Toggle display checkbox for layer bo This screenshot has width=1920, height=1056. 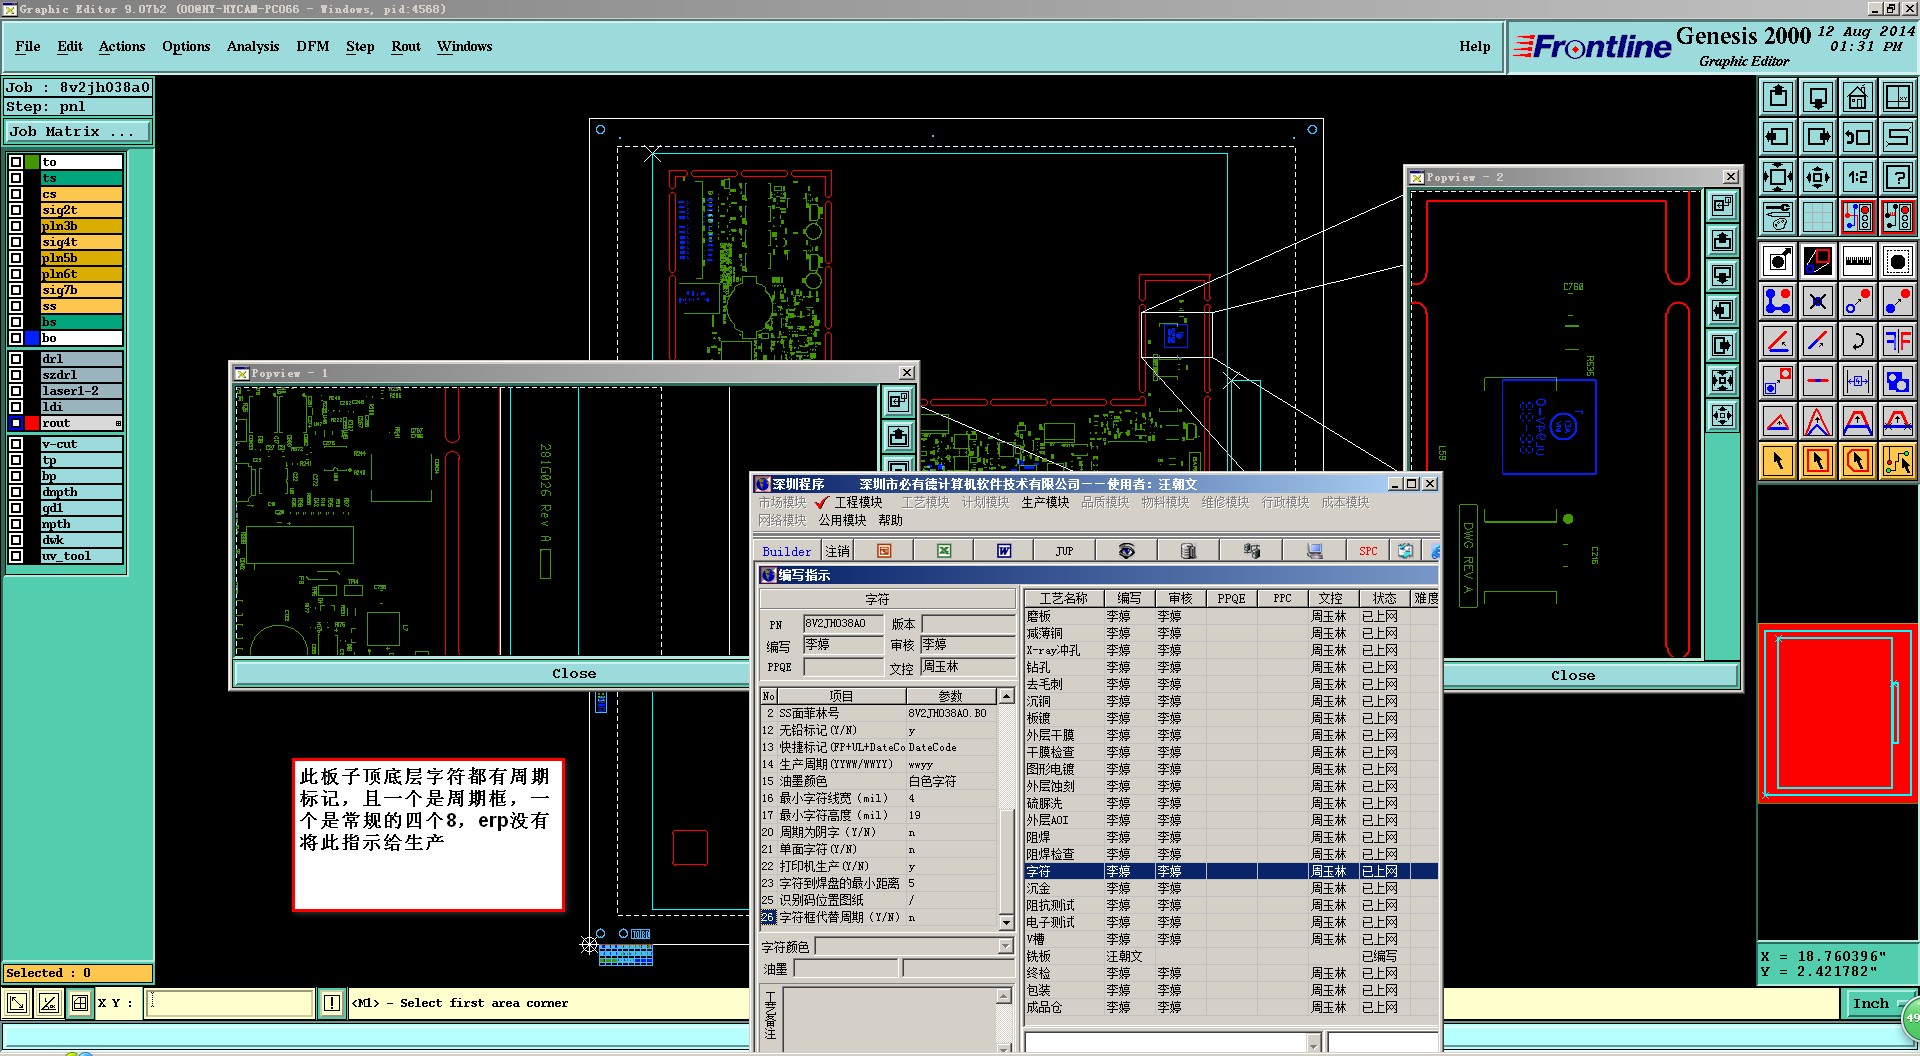click(x=16, y=338)
